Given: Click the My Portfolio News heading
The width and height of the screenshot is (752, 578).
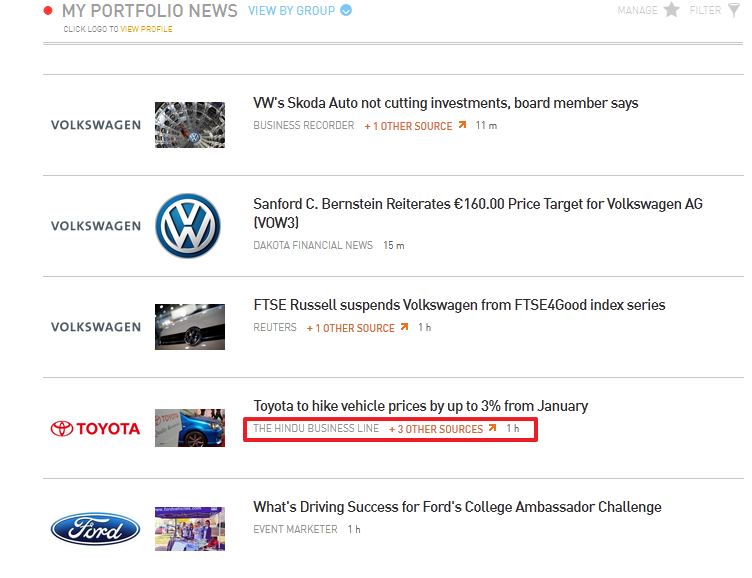Looking at the screenshot, I should tap(150, 11).
